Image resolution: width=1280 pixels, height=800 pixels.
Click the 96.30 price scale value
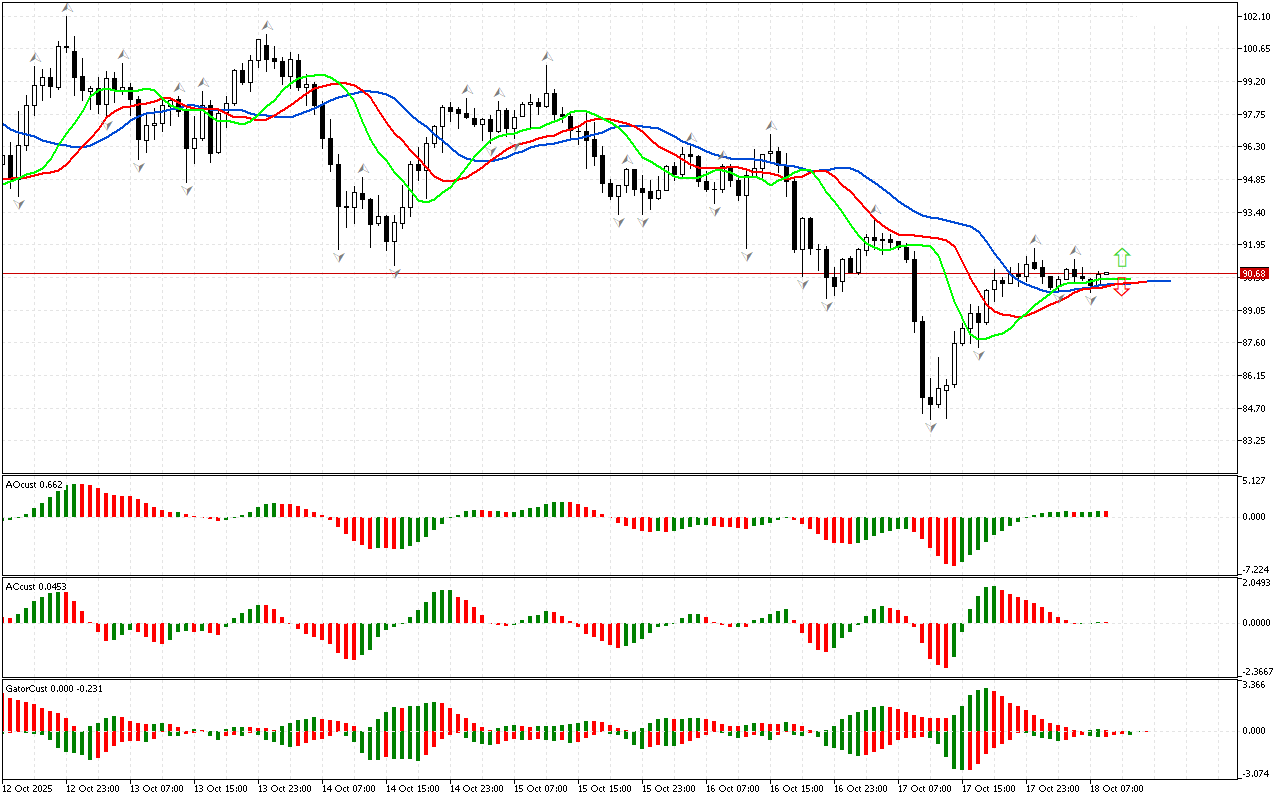click(1255, 147)
